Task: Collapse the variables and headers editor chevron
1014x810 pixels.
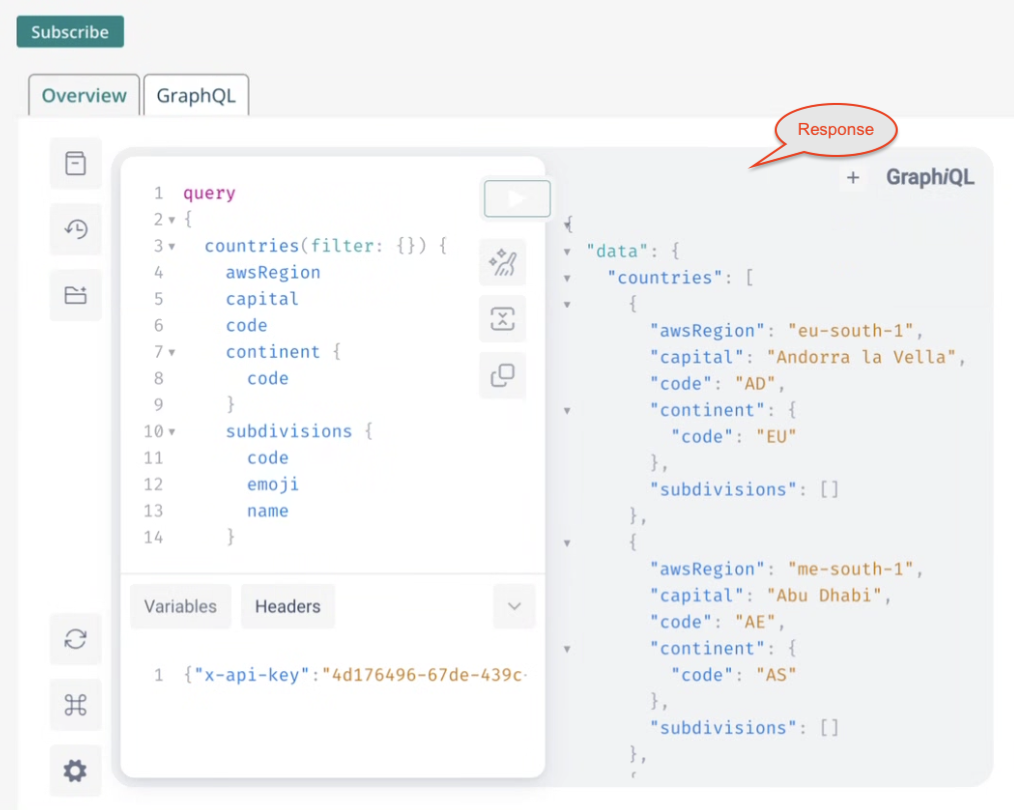Action: click(x=514, y=606)
